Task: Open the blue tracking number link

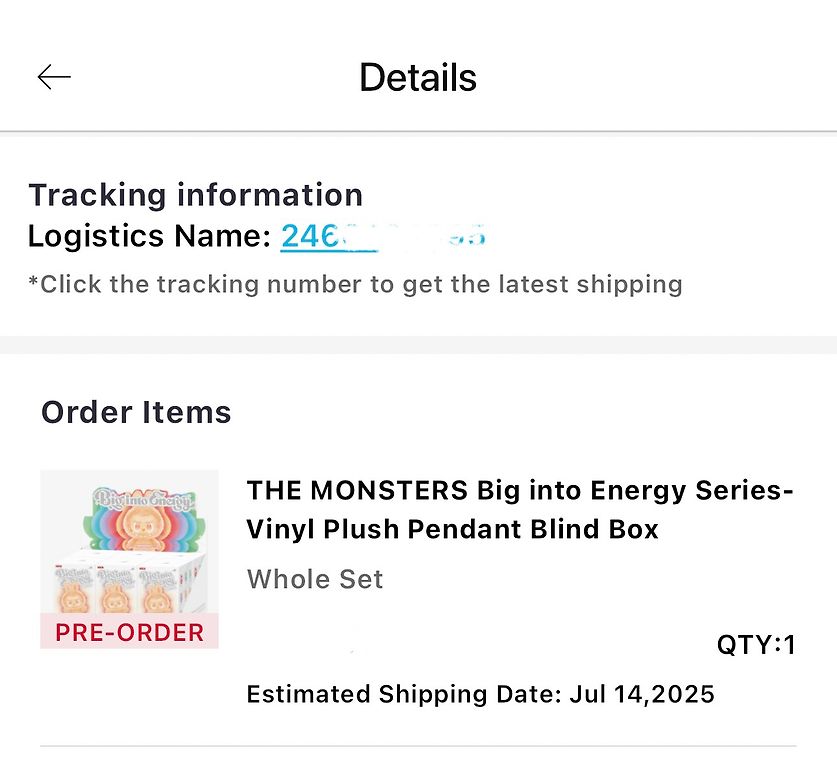Action: coord(312,236)
